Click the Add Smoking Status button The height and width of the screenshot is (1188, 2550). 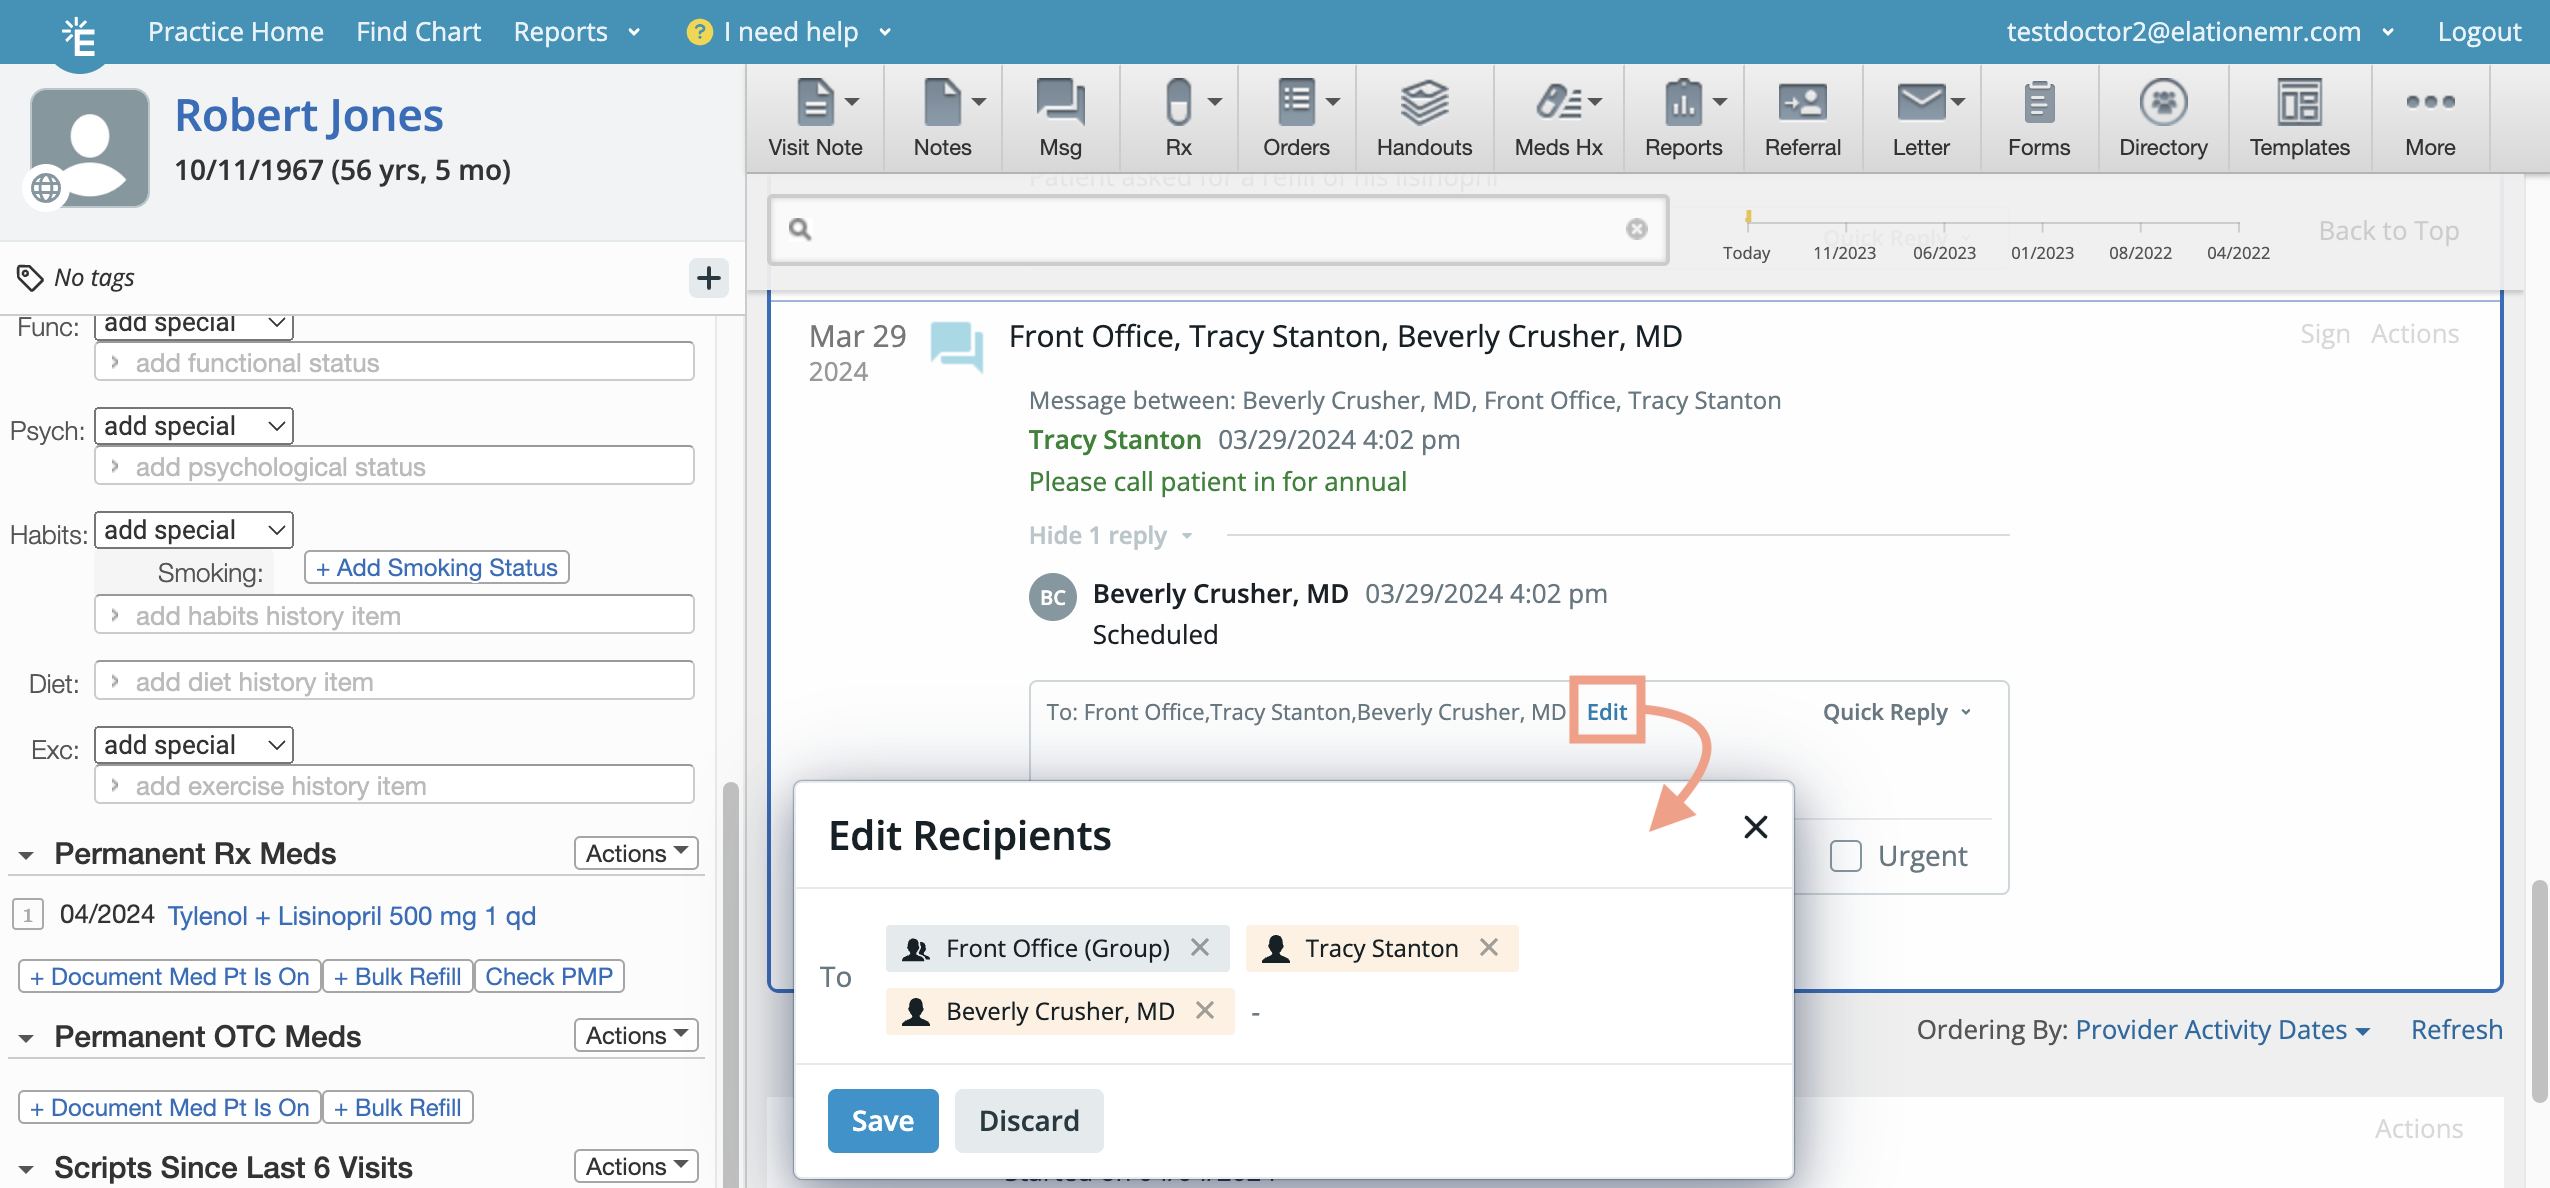(x=436, y=568)
